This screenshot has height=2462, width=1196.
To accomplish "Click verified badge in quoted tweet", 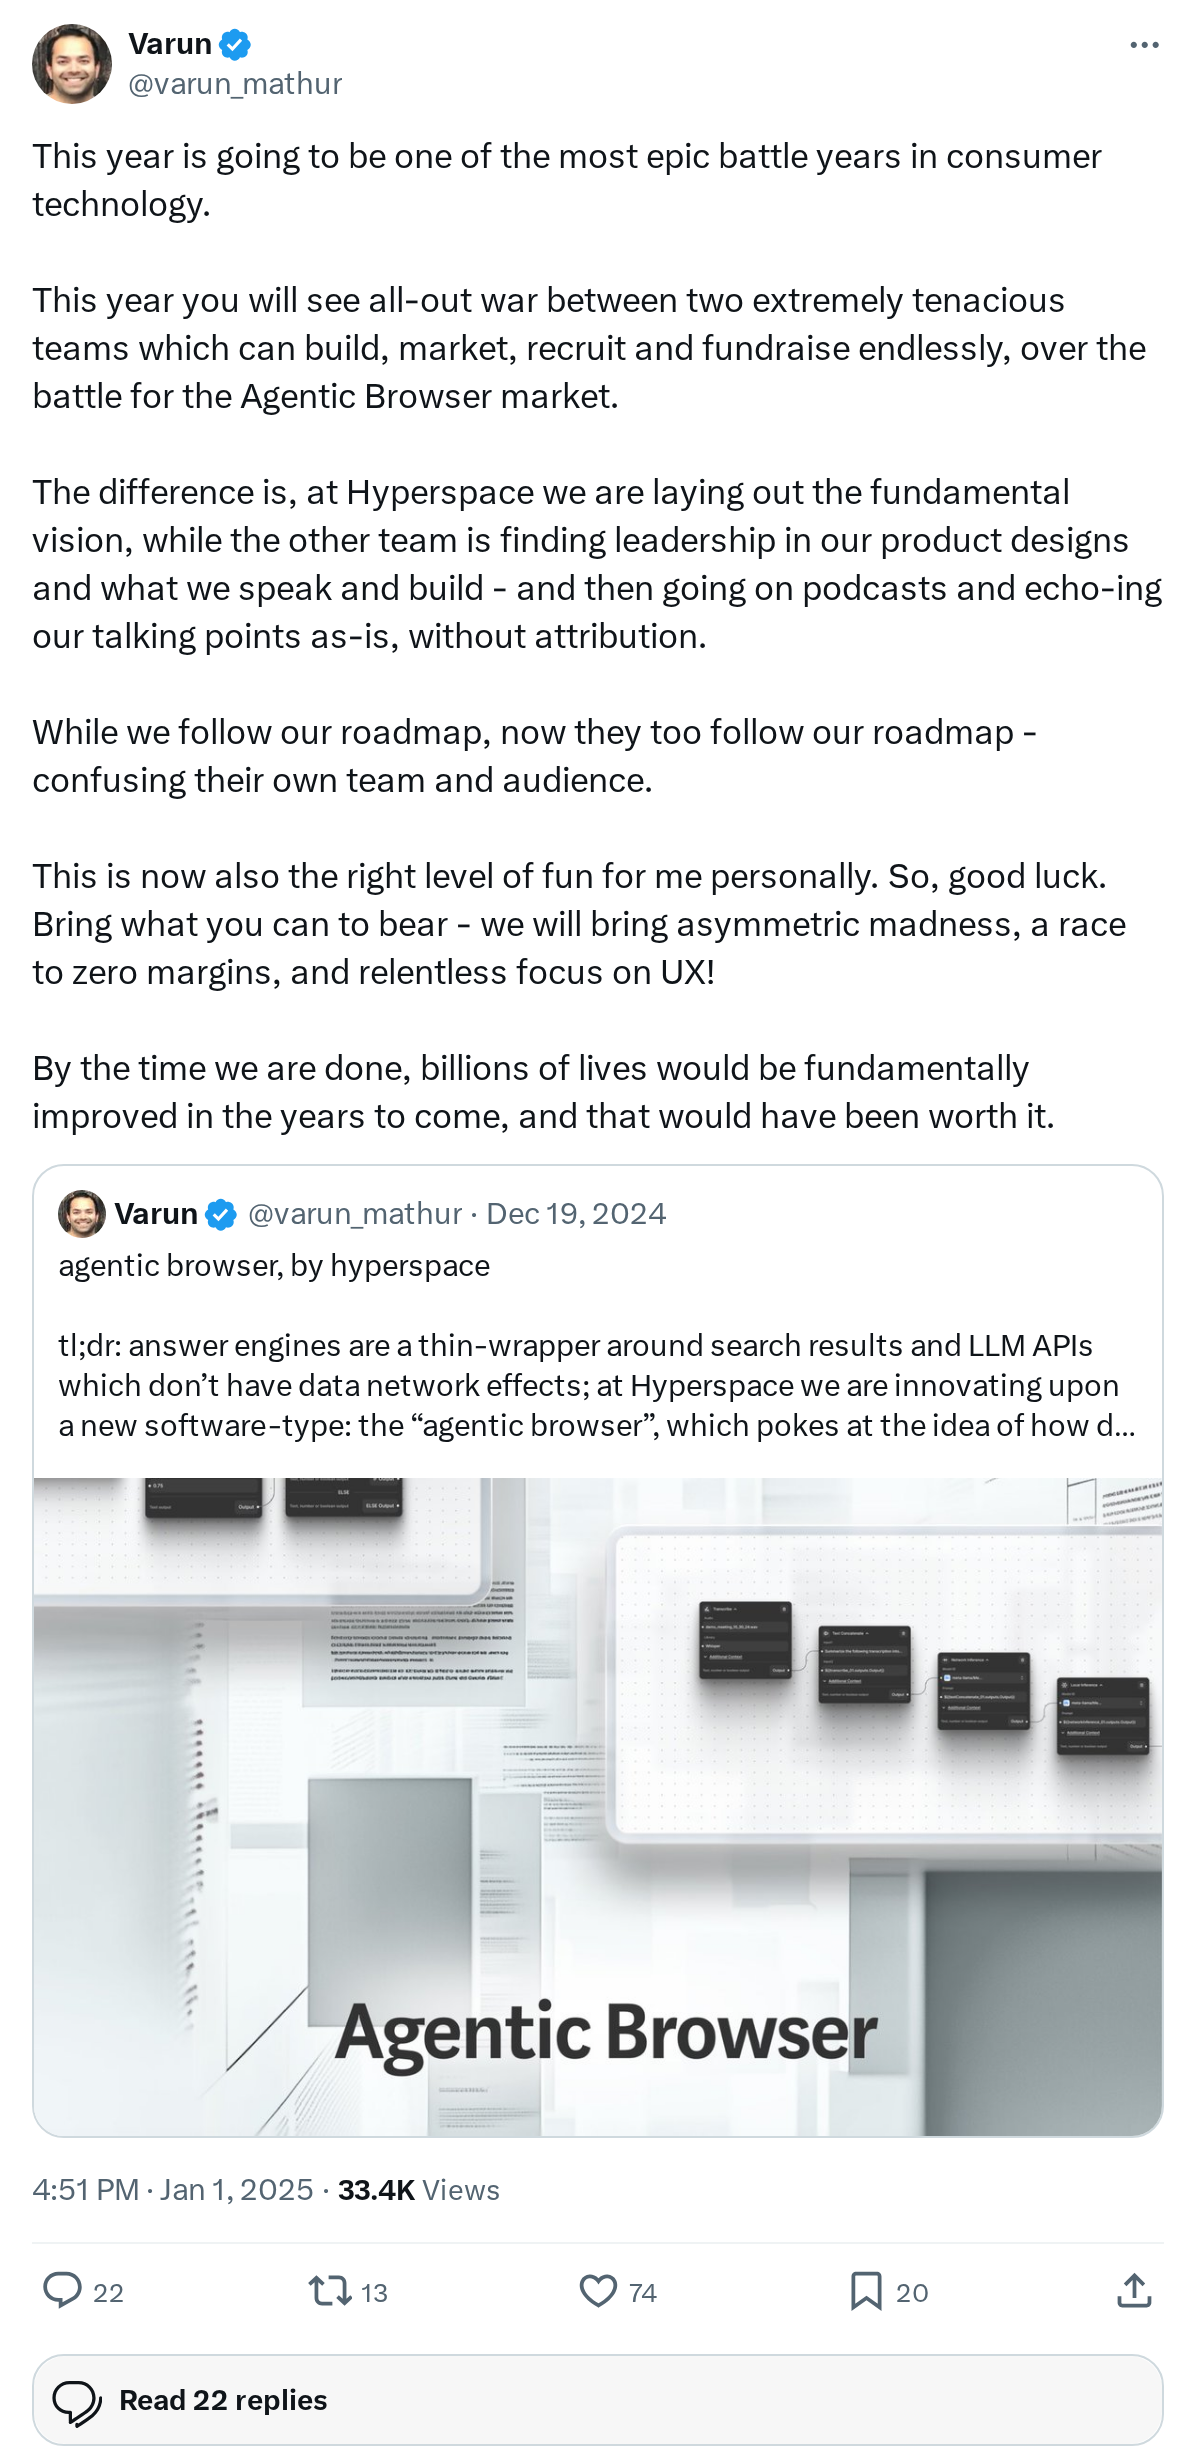I will (x=221, y=1215).
